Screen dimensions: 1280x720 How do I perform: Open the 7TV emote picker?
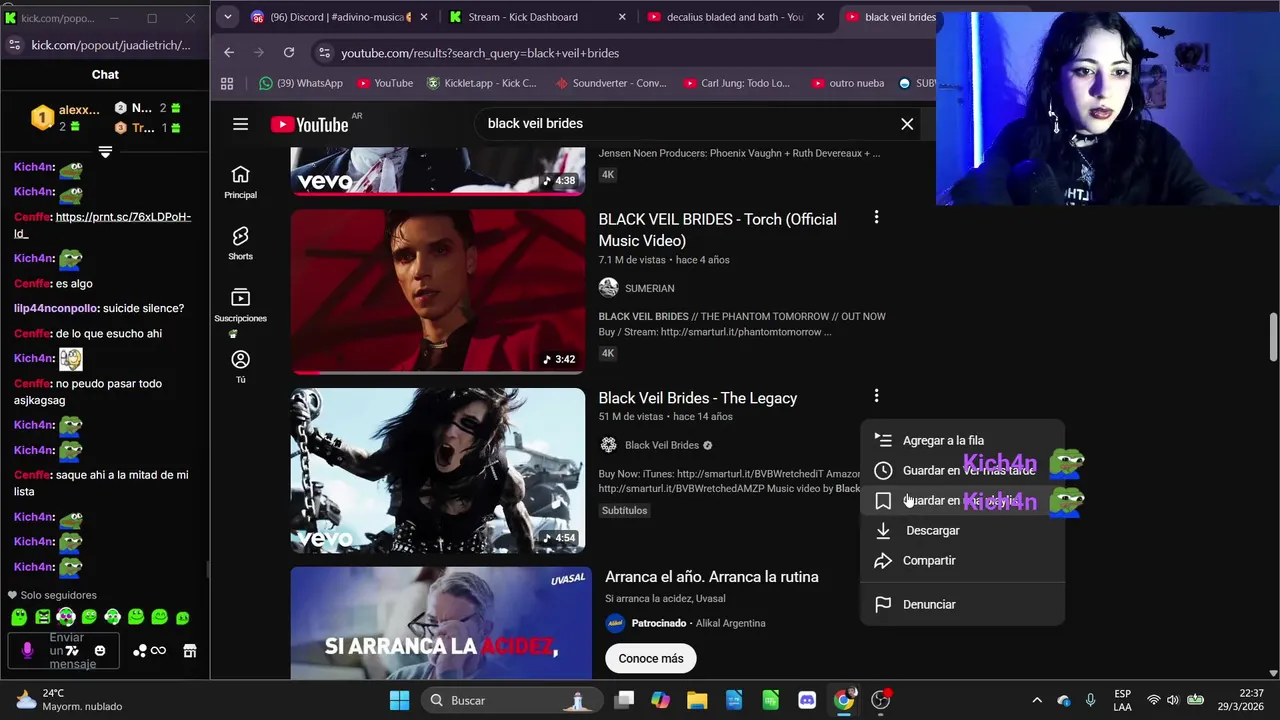click(x=72, y=651)
